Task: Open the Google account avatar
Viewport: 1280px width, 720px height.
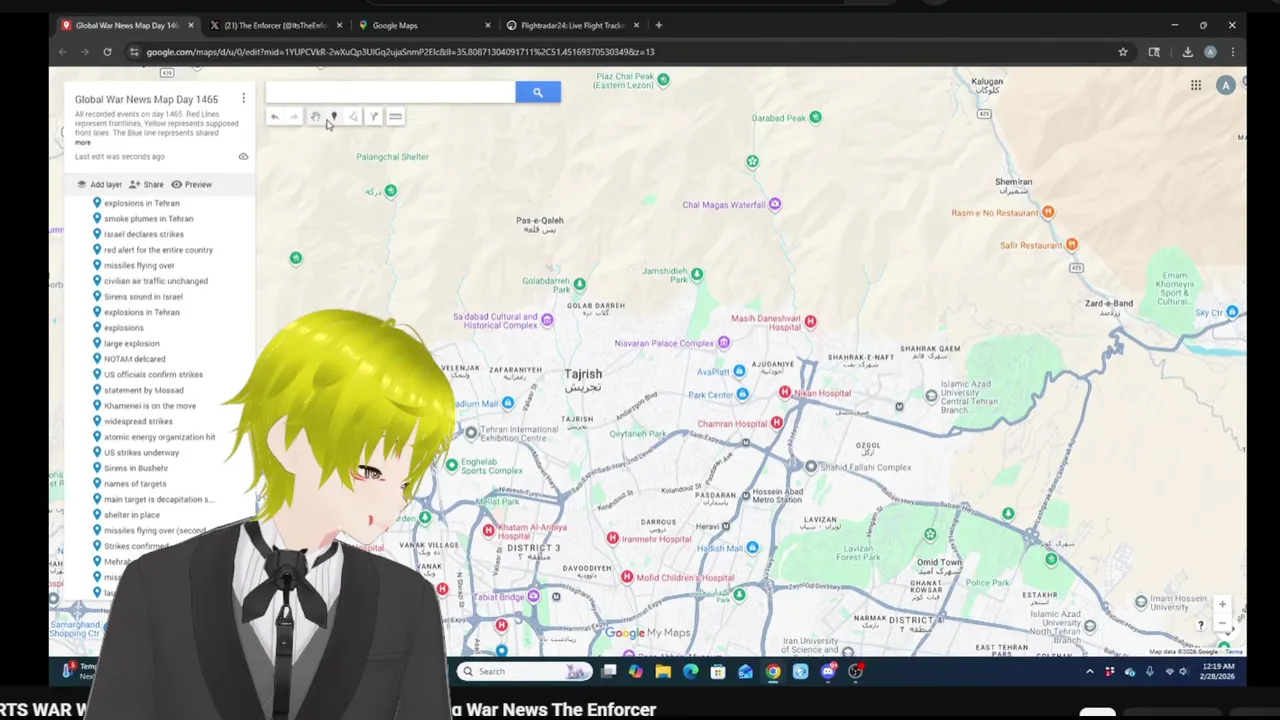Action: point(1226,86)
